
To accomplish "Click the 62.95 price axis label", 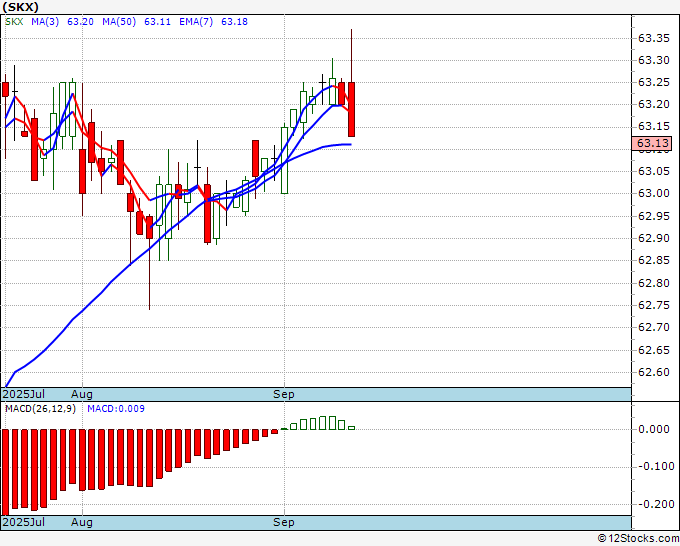I will [654, 216].
